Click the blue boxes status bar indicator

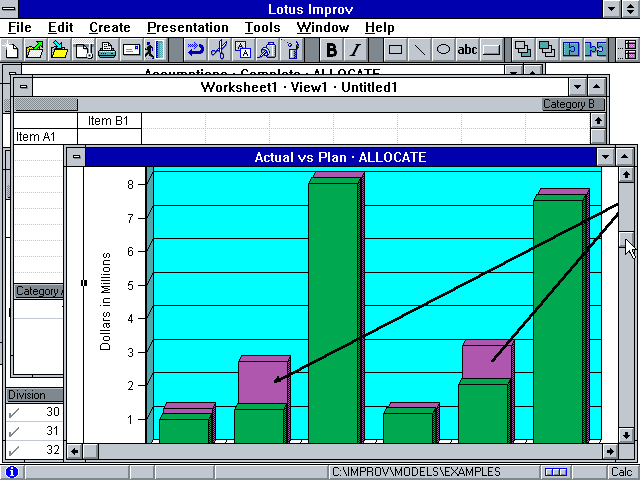[x=556, y=472]
